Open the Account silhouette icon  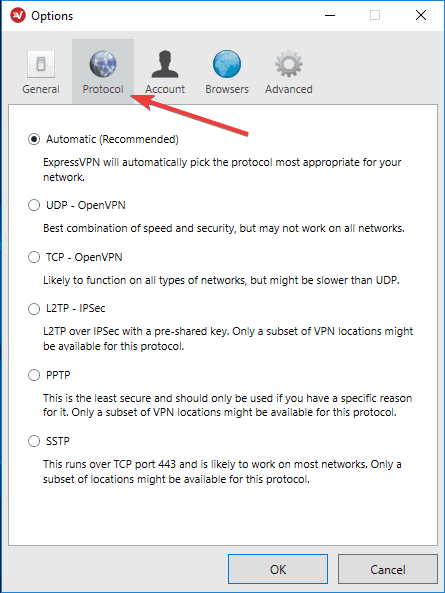pyautogui.click(x=165, y=64)
